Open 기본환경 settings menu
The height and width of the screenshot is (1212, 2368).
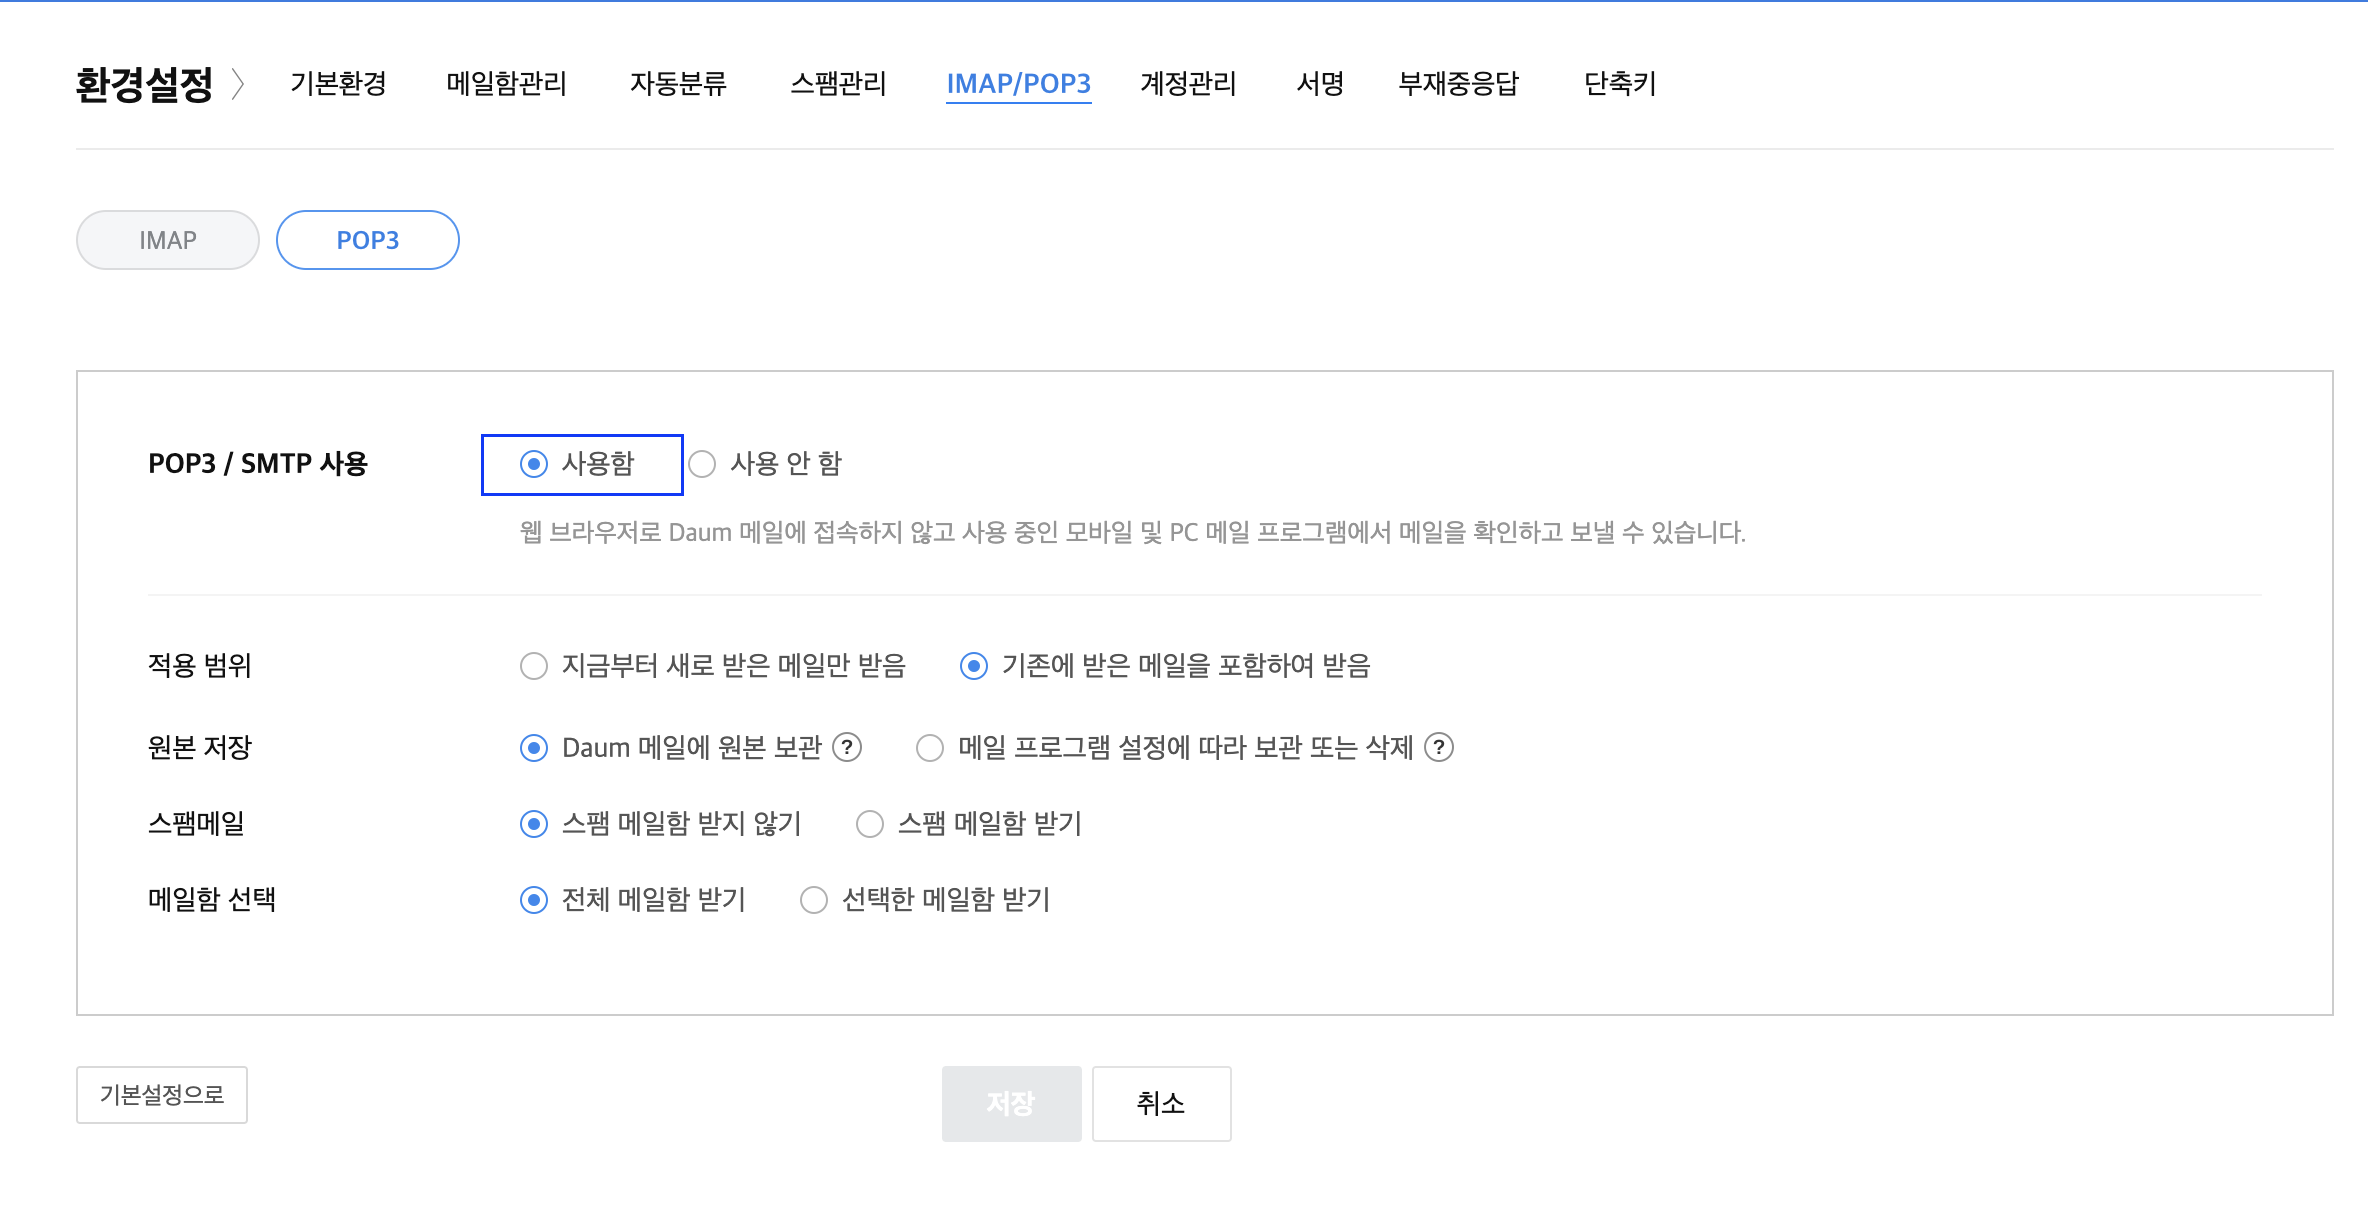[338, 83]
